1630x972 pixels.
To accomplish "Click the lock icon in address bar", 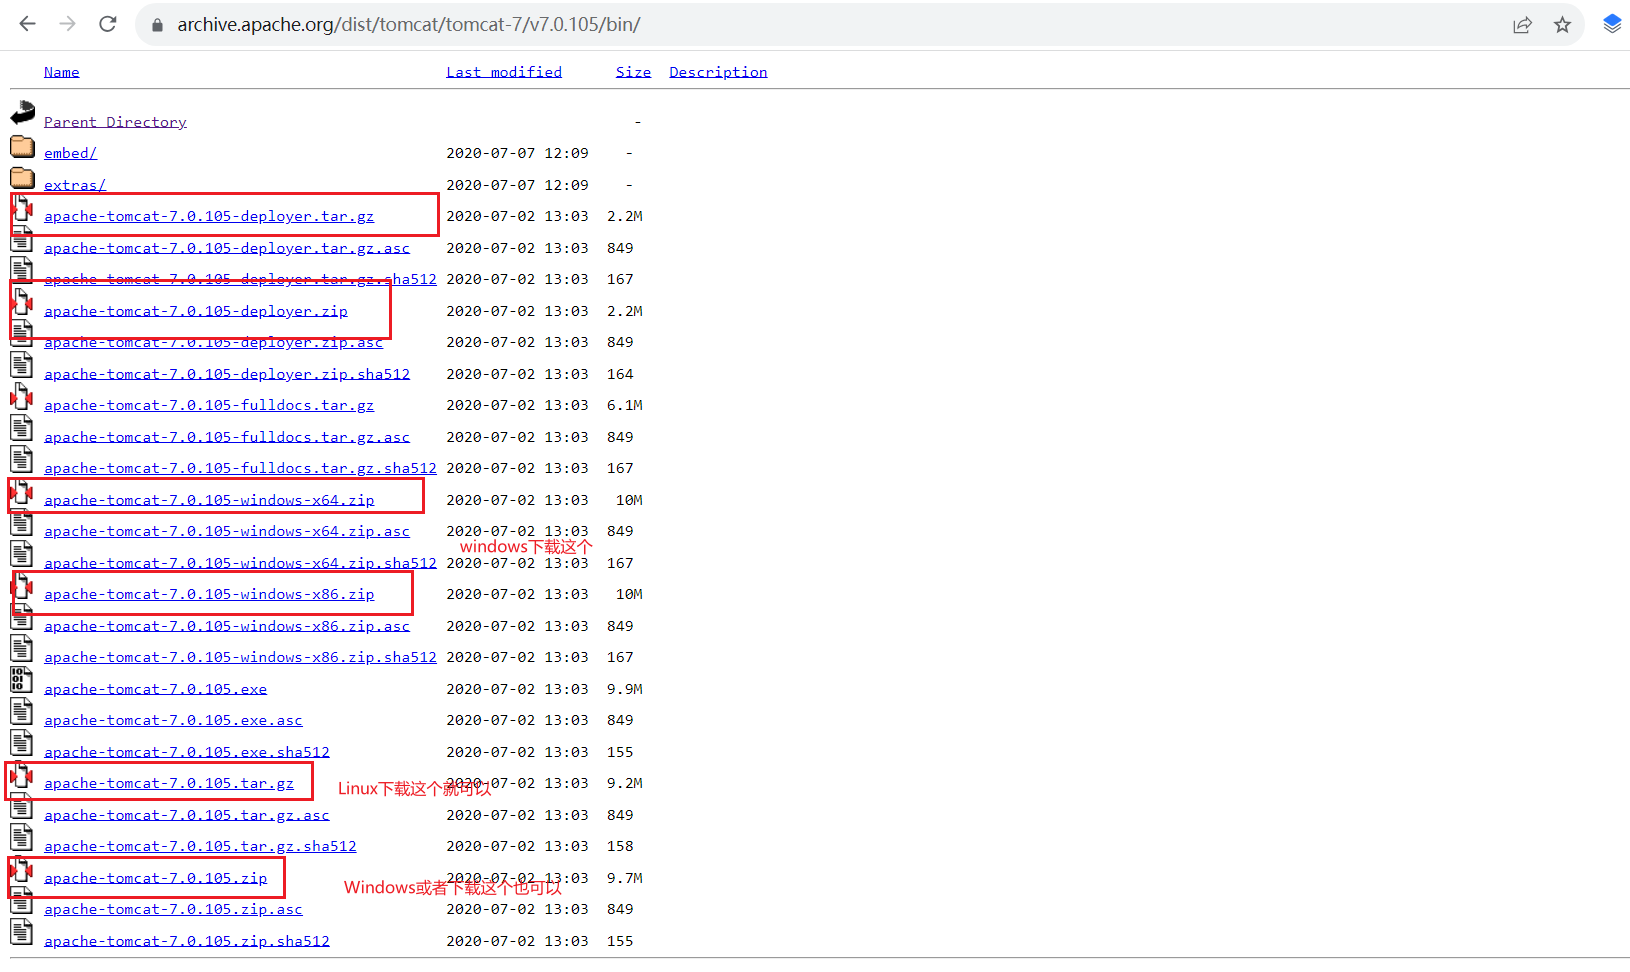I will pos(157,25).
